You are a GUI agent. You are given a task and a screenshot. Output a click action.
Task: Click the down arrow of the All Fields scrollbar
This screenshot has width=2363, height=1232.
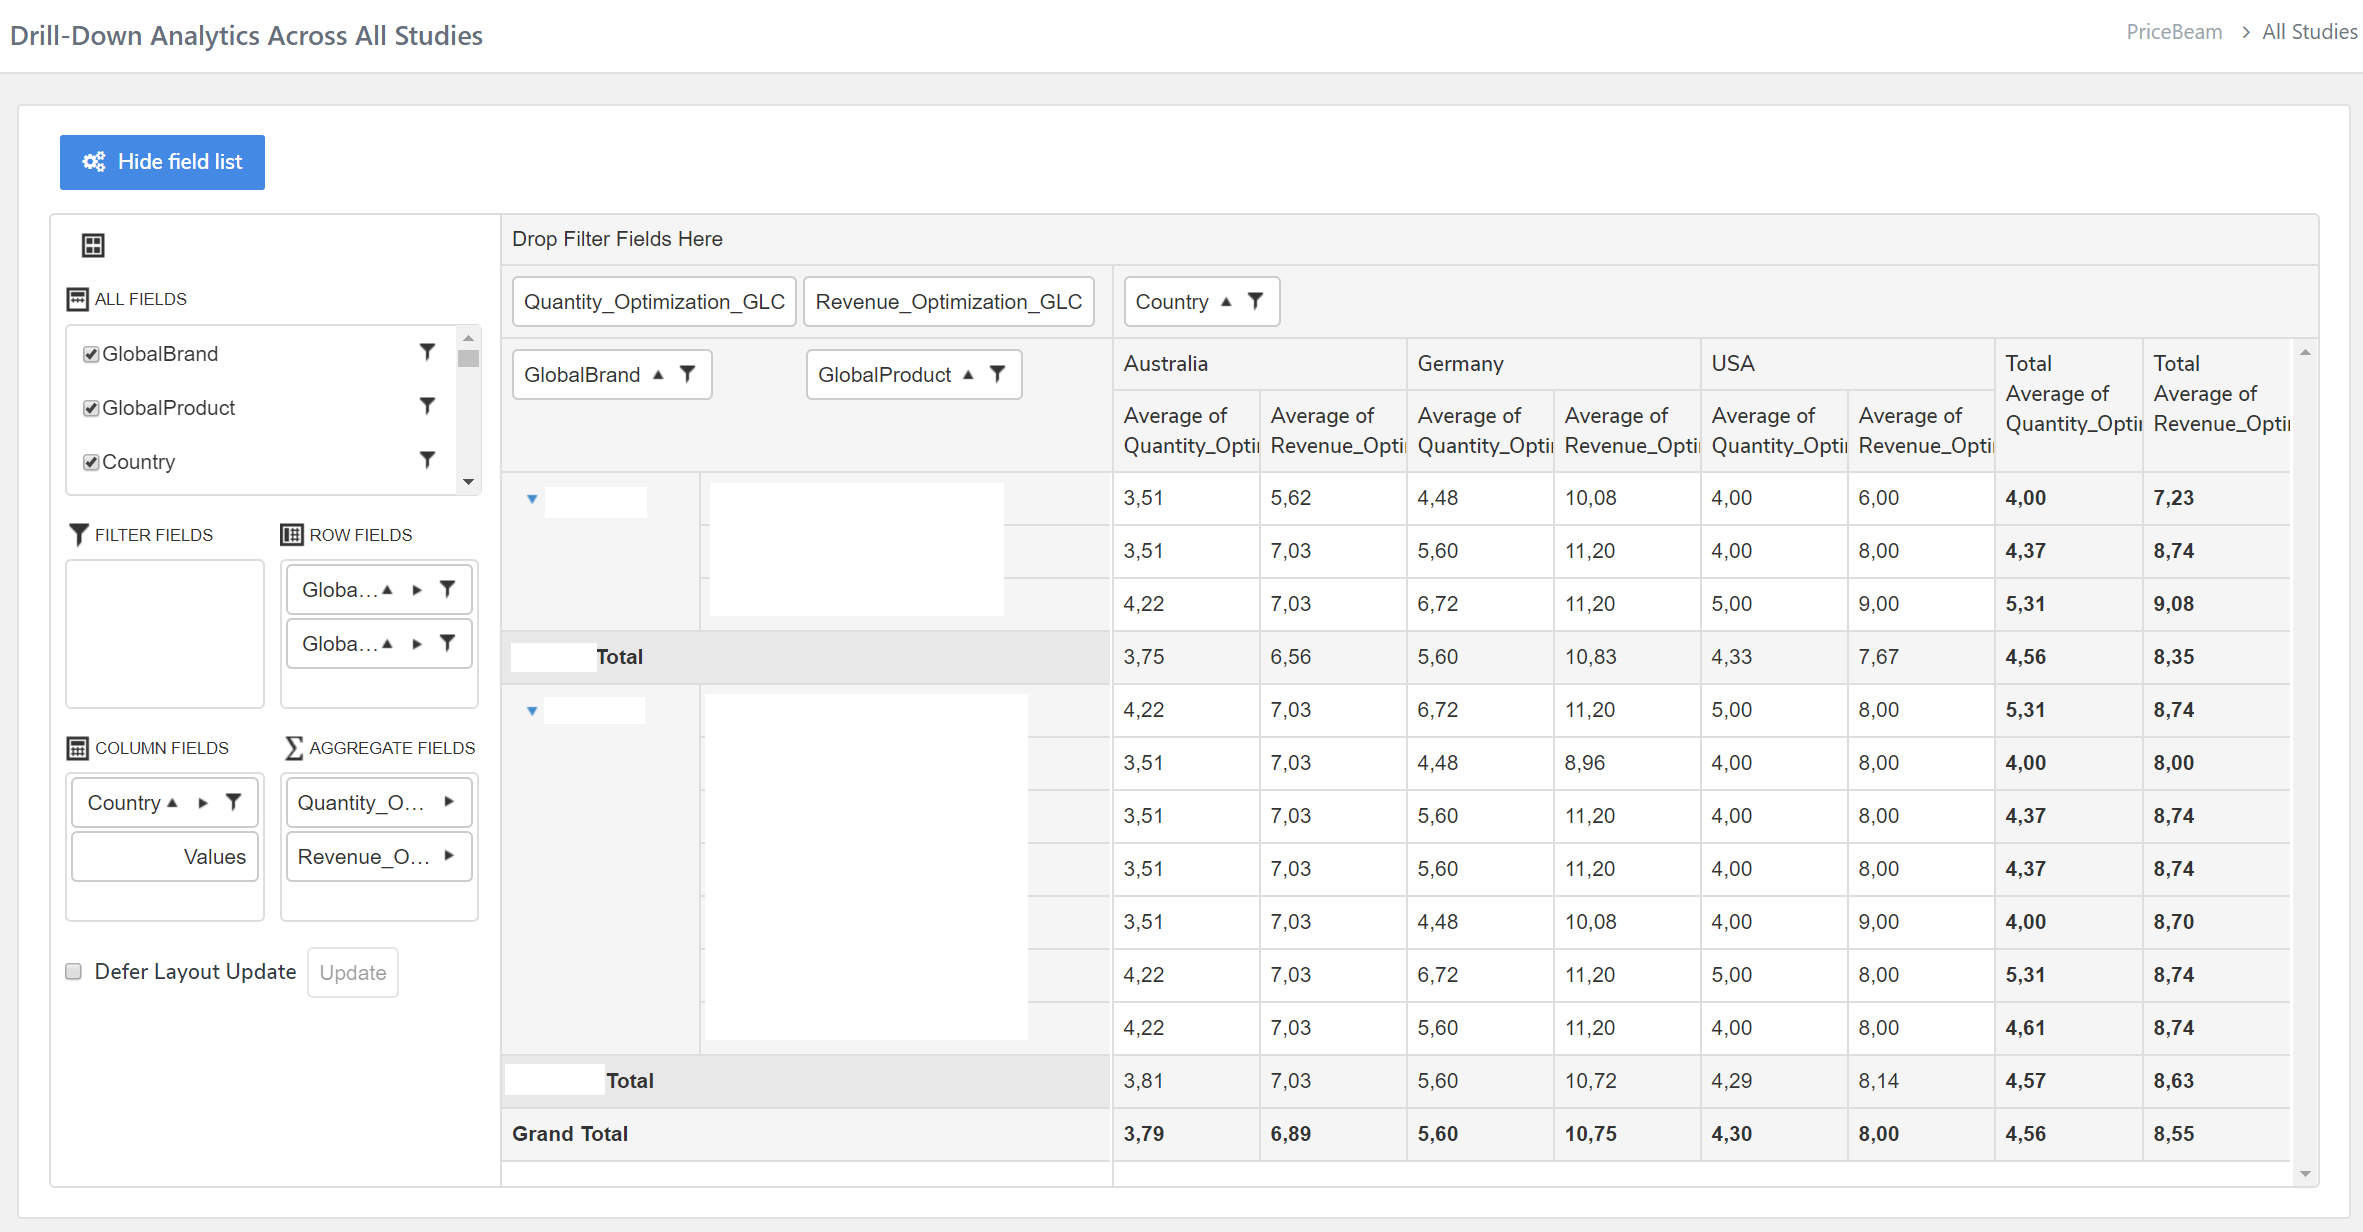pyautogui.click(x=468, y=482)
